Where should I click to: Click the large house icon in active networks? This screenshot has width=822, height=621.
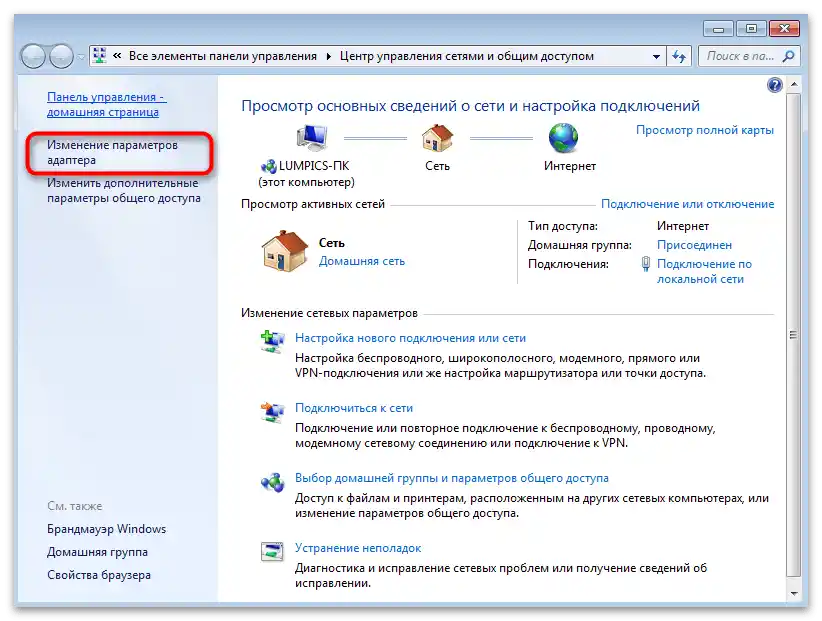click(285, 251)
